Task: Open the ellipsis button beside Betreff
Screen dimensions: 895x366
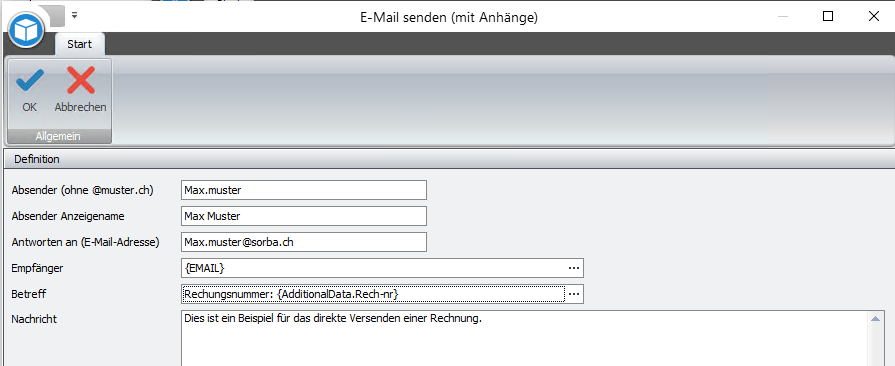Action: [574, 293]
